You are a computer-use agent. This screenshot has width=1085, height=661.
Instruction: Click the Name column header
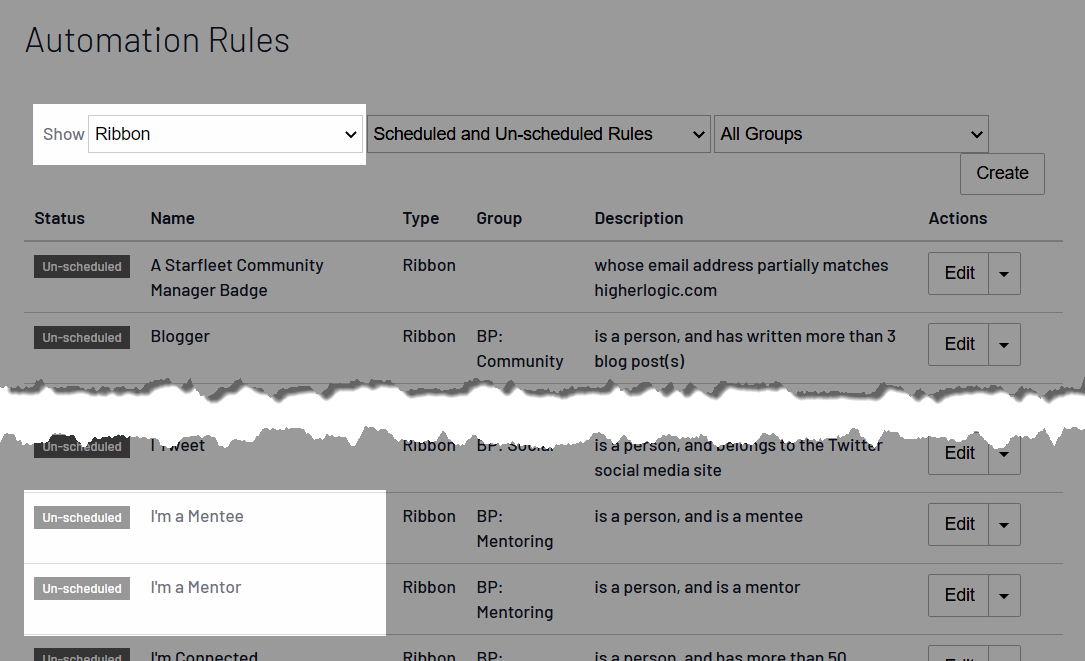(172, 218)
